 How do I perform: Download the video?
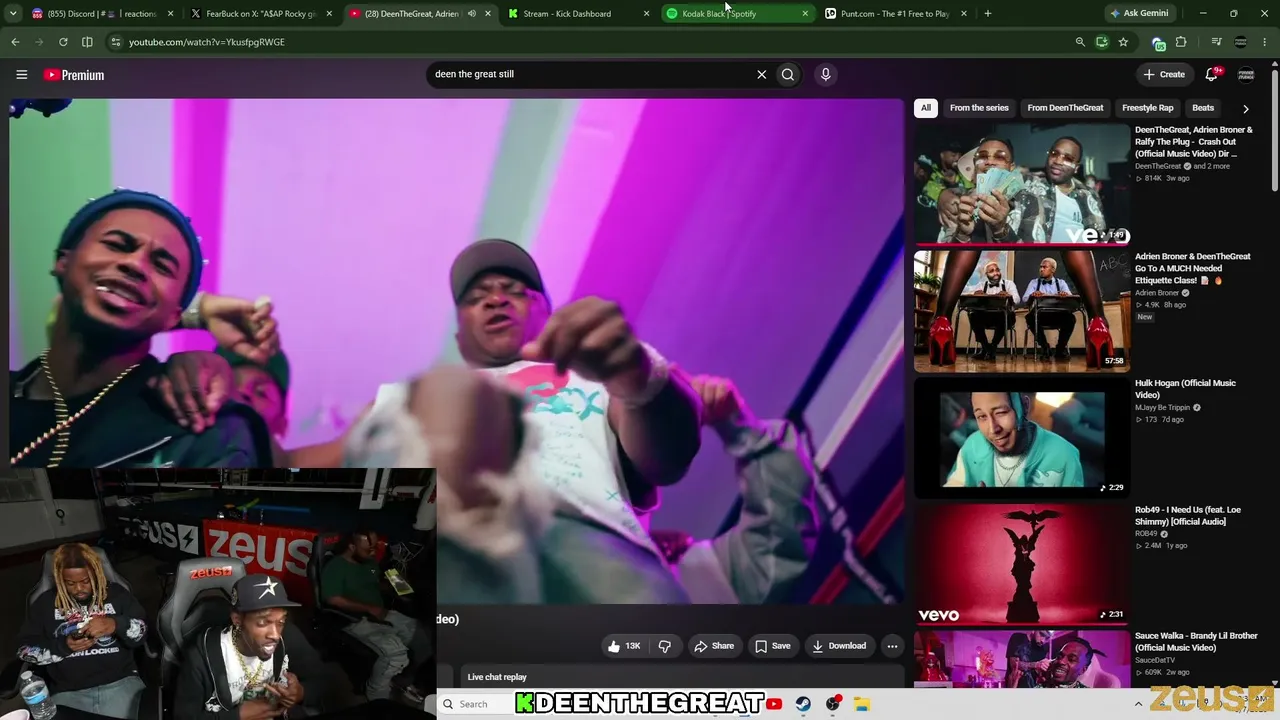click(x=839, y=646)
